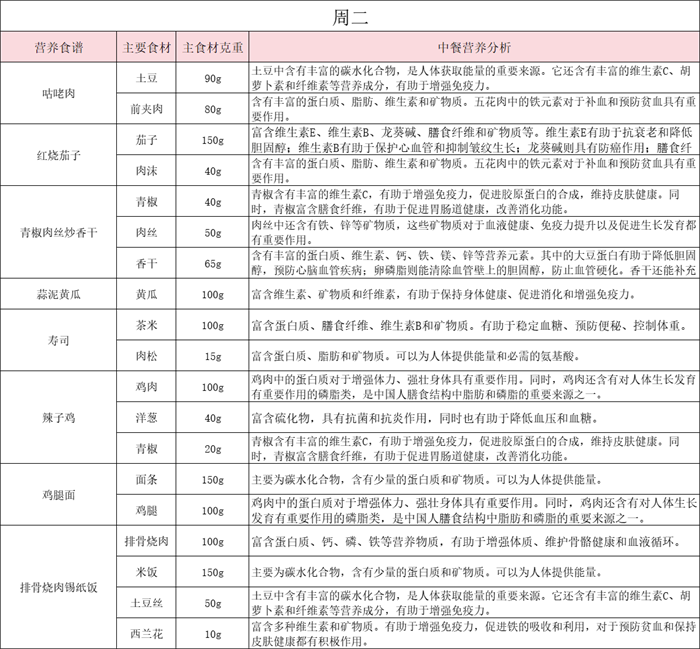The width and height of the screenshot is (700, 649).
Task: Select the 蒜泥黄瓜 recipe cell
Action: 59,295
